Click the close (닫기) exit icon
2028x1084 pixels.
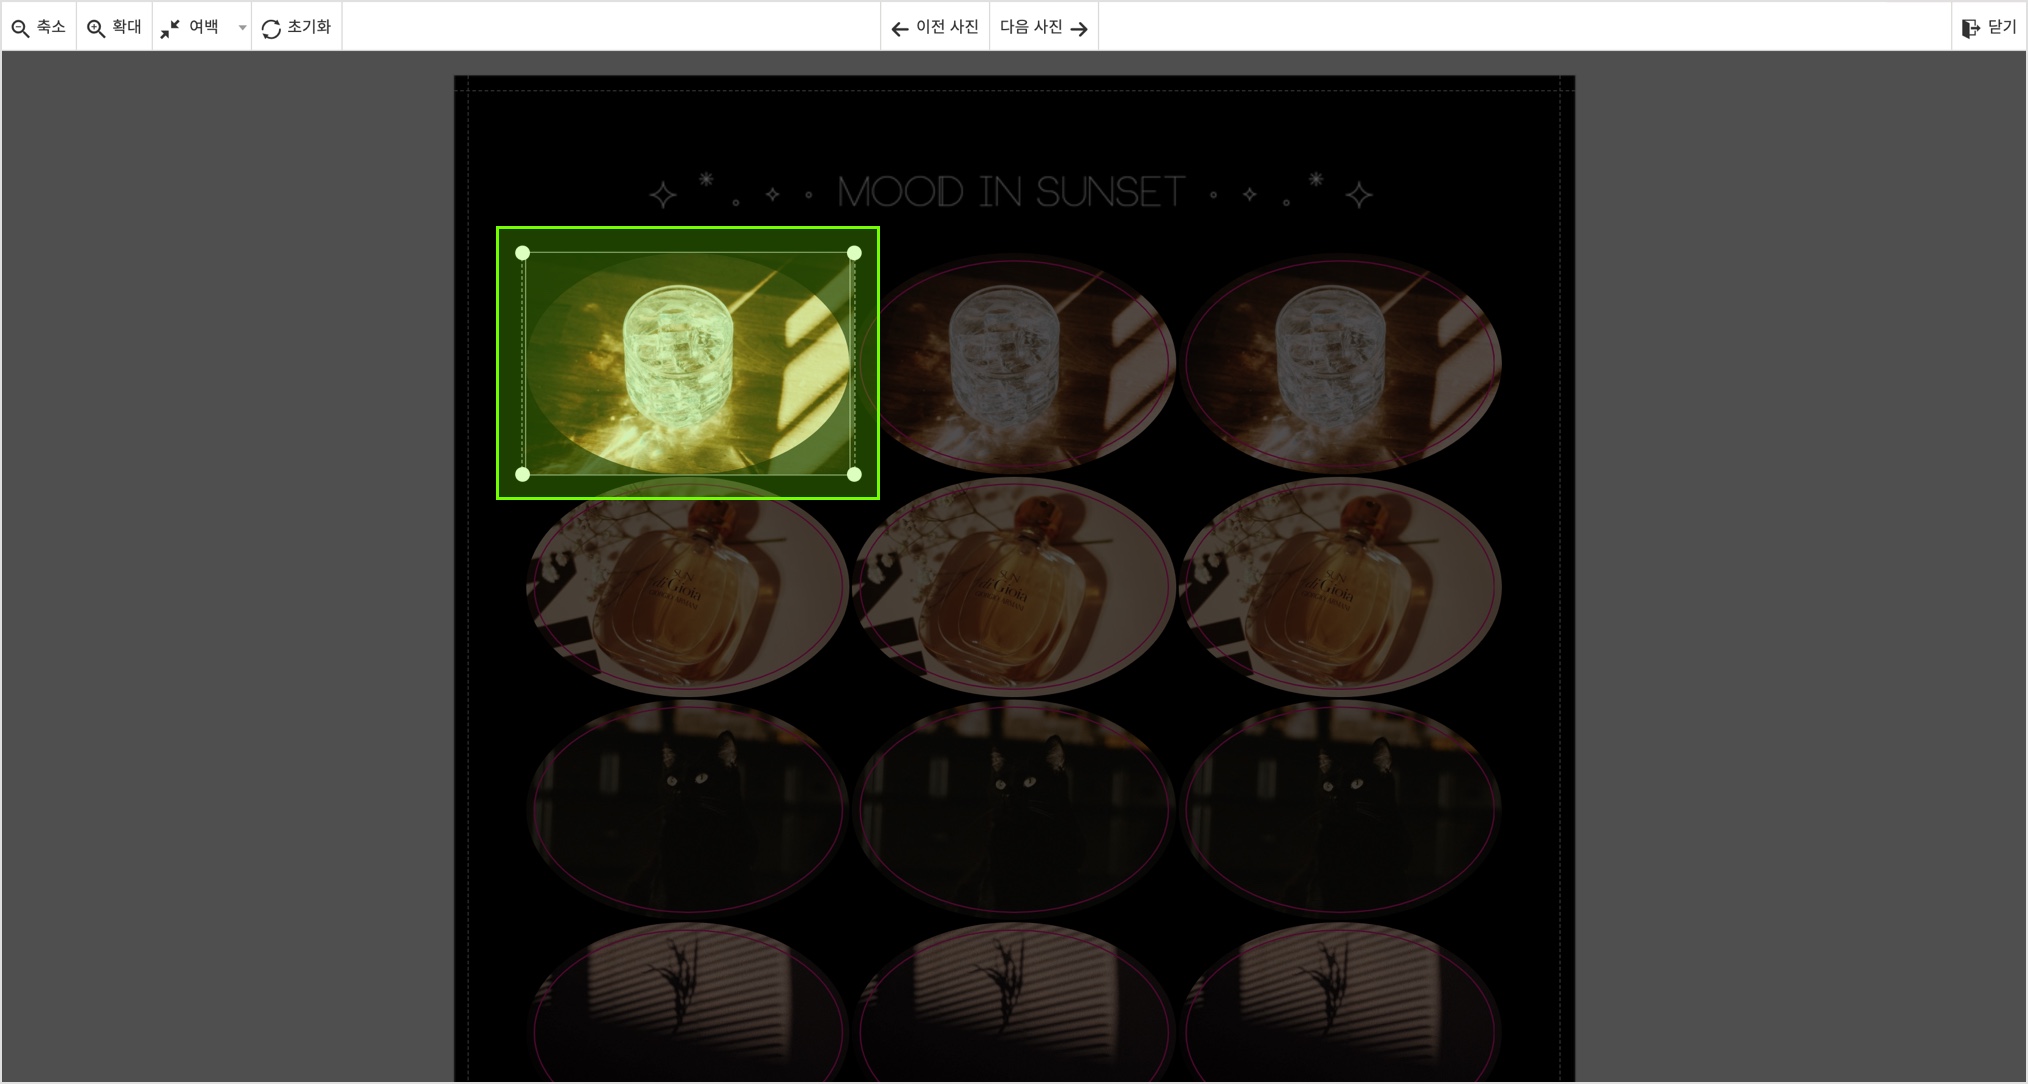tap(1970, 28)
